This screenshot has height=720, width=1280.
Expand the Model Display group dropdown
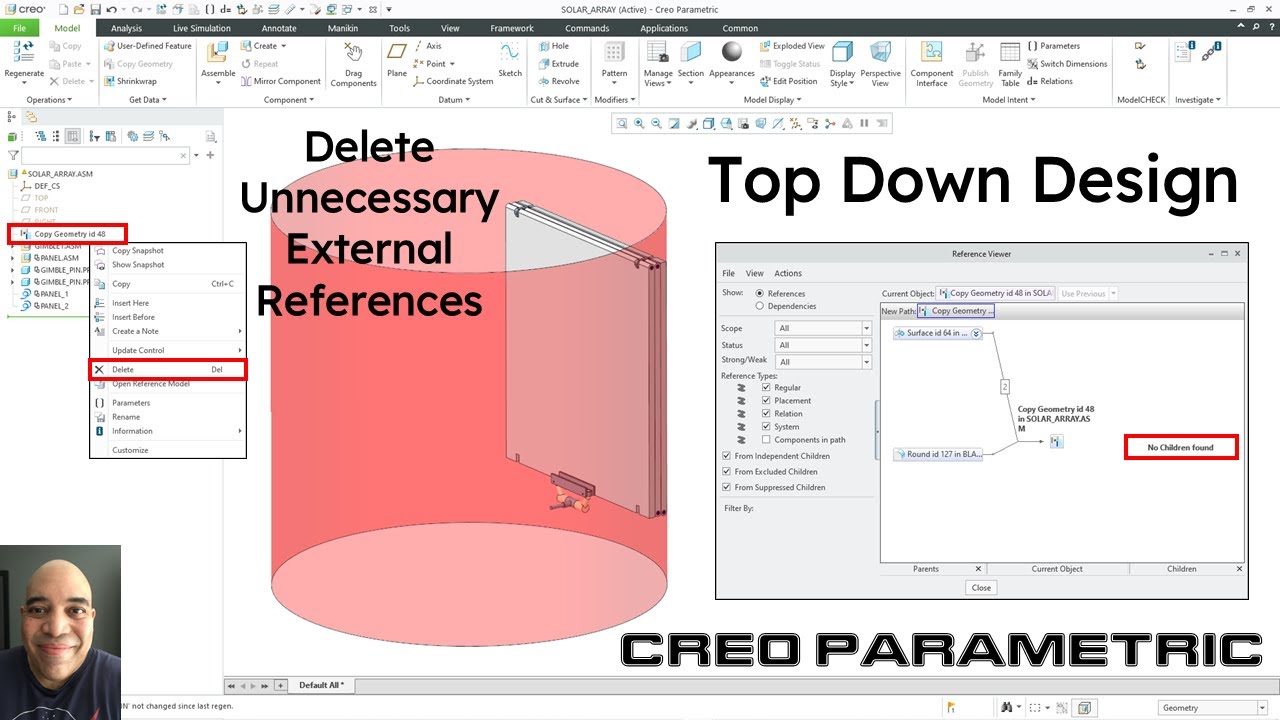(772, 100)
